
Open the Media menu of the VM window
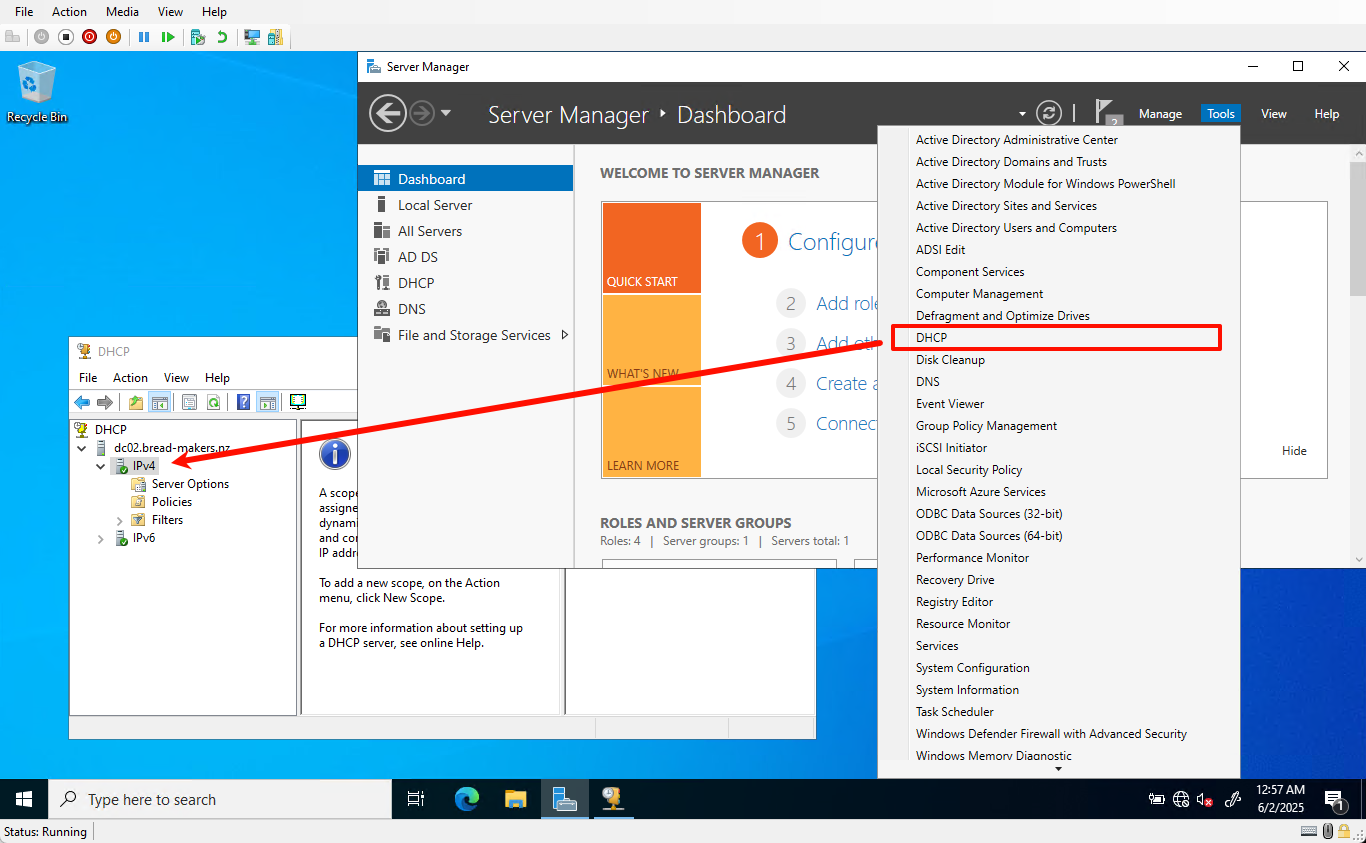[x=122, y=11]
